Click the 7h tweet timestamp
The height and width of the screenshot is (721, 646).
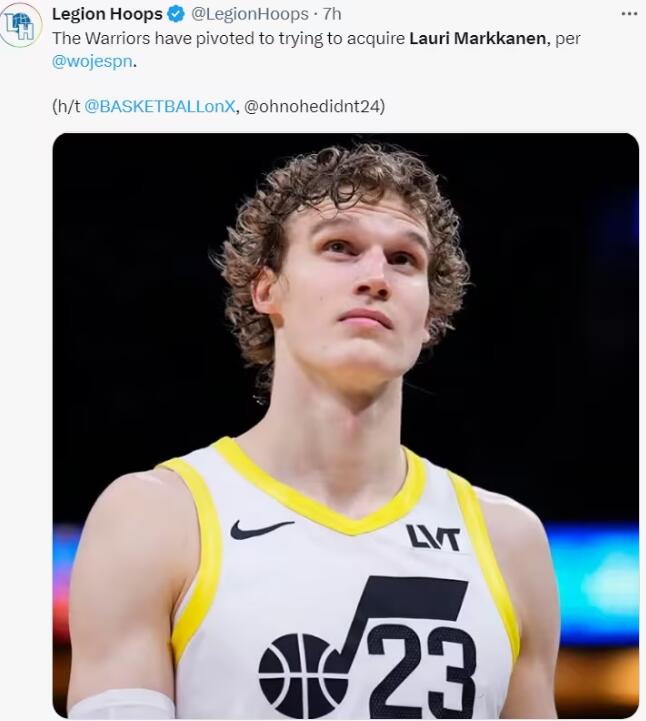(x=332, y=14)
